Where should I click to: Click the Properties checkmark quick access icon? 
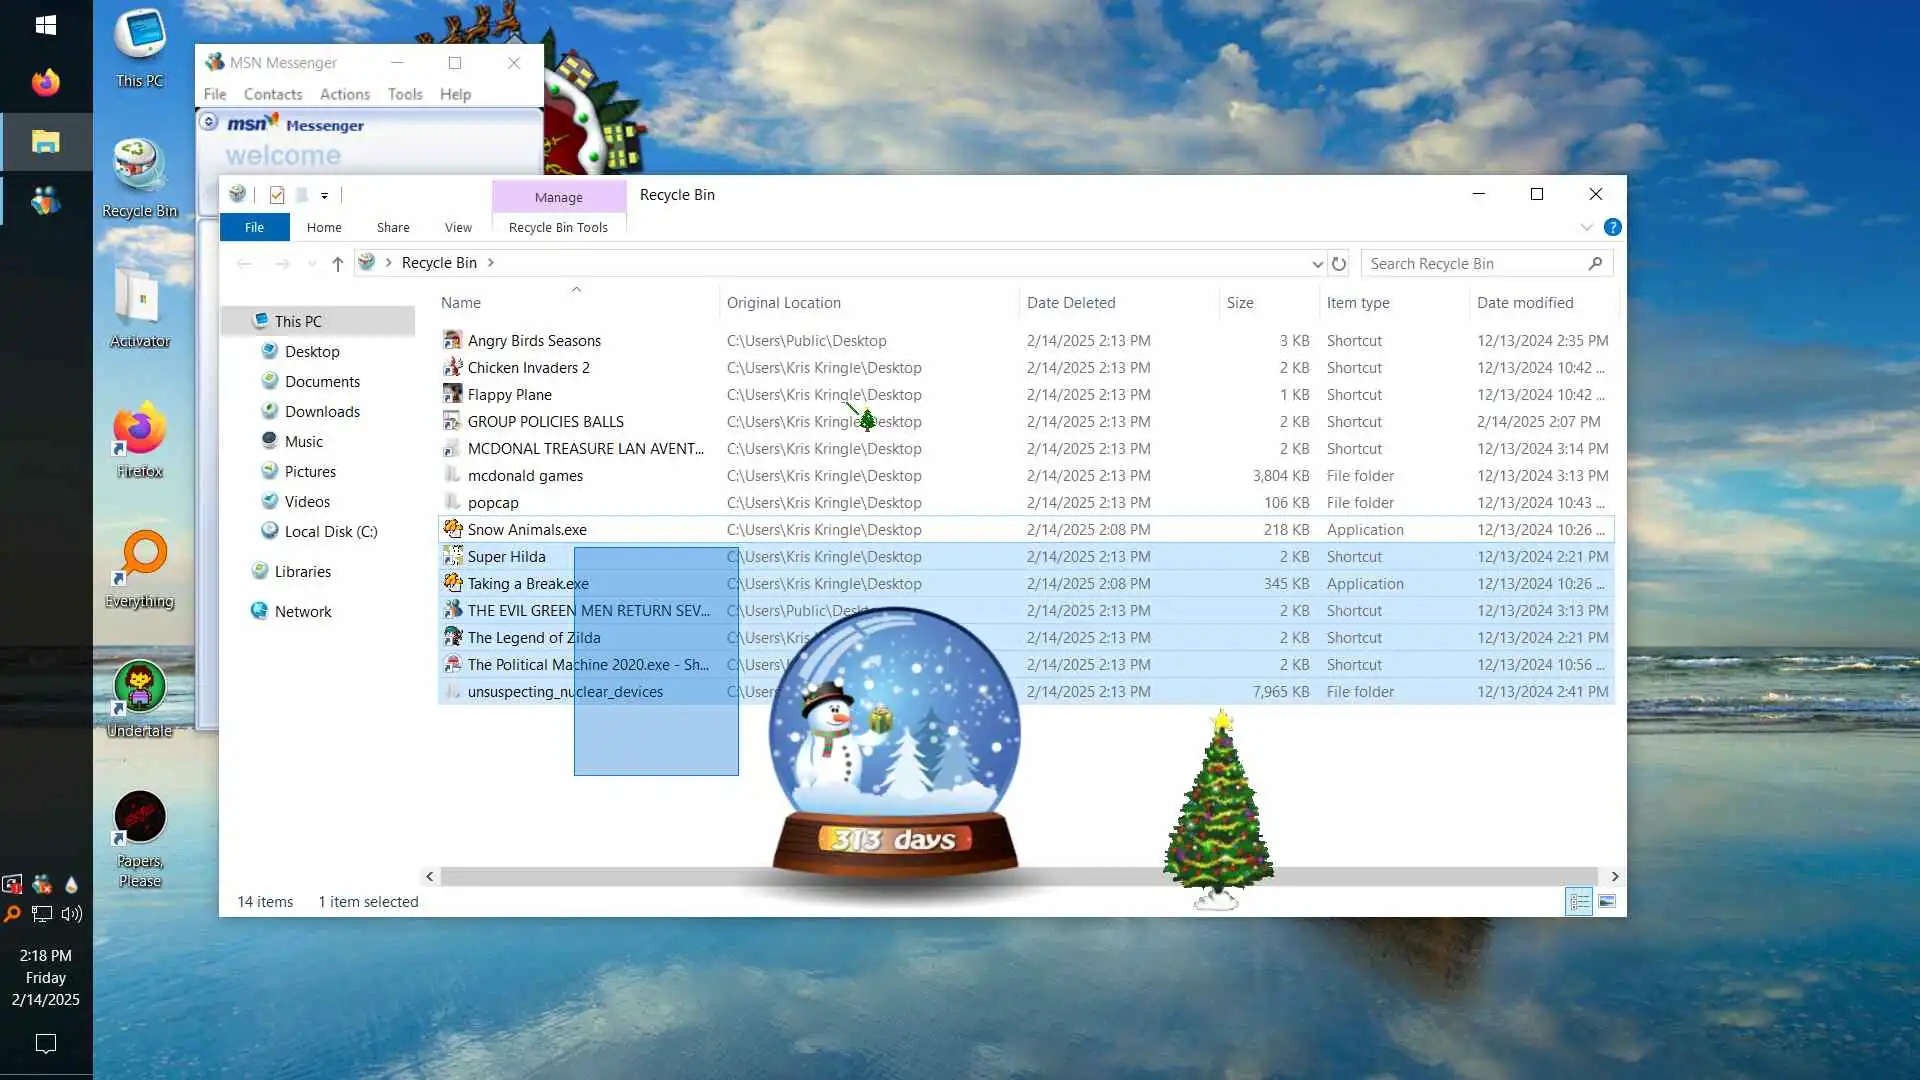pos(277,196)
